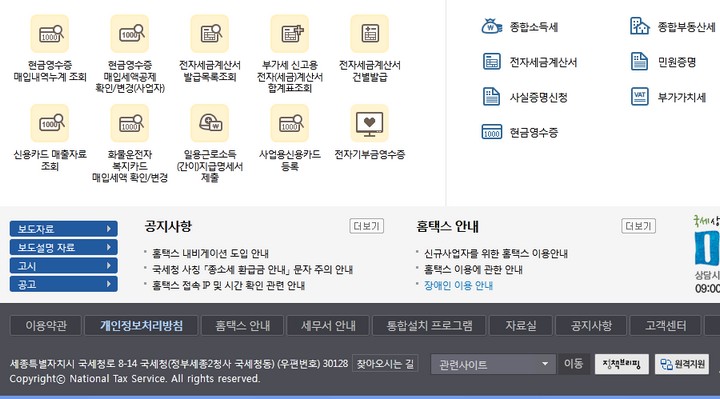Open 현금영수증 매입세액공제 확인/변경 icon
The height and width of the screenshot is (399, 720).
[129, 34]
